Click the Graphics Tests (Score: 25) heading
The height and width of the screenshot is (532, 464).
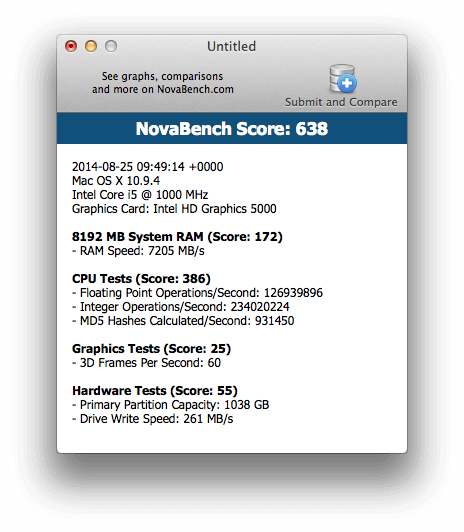151,349
